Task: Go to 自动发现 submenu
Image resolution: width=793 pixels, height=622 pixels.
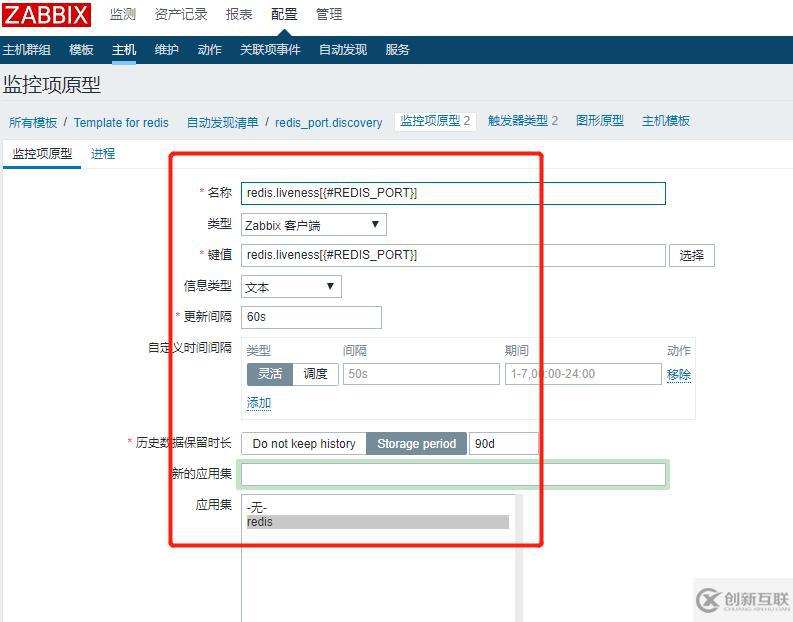Action: [x=343, y=50]
